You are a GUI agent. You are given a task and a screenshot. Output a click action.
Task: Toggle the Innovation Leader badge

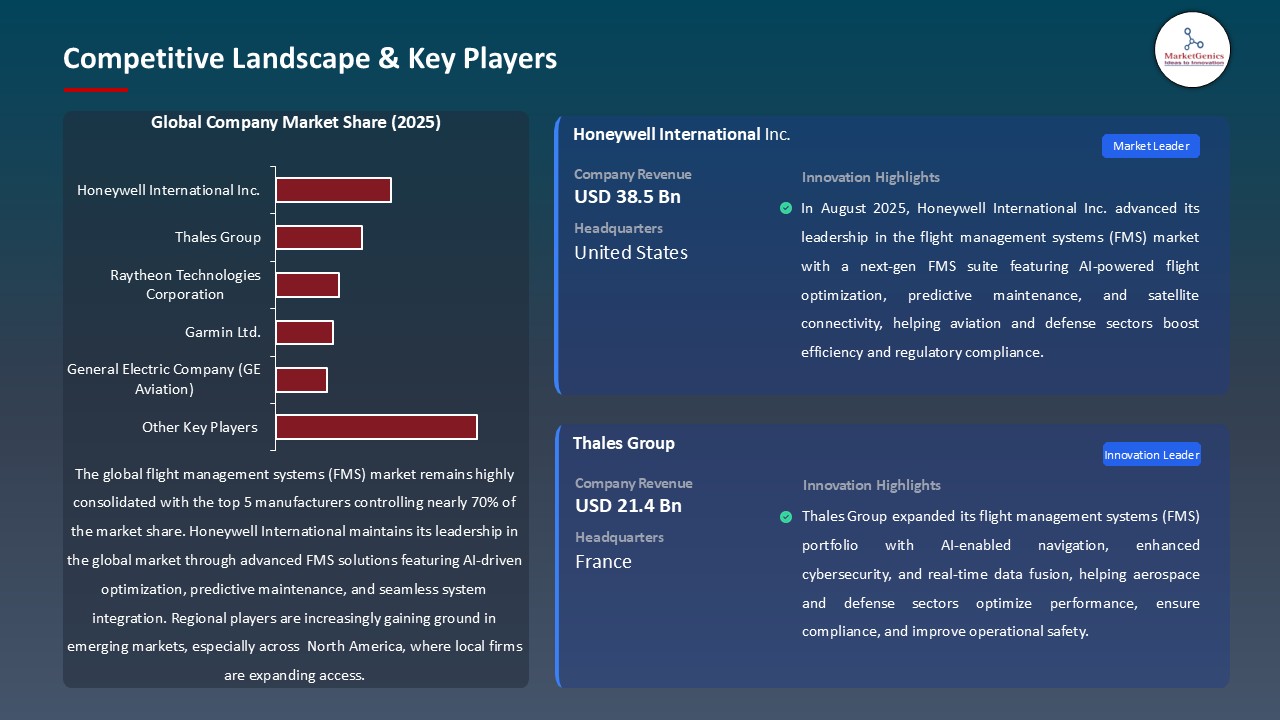click(1151, 454)
